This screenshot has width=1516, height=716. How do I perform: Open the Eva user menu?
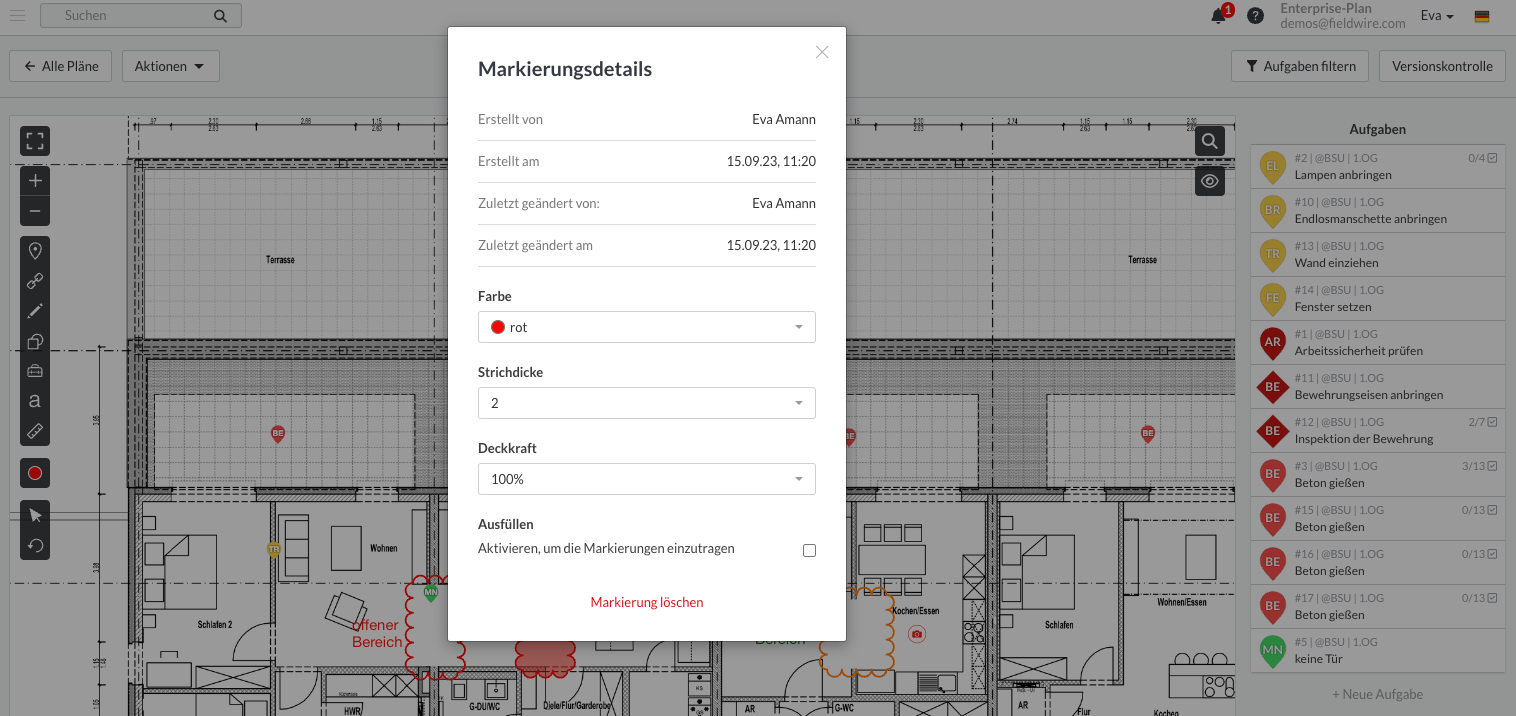point(1437,16)
